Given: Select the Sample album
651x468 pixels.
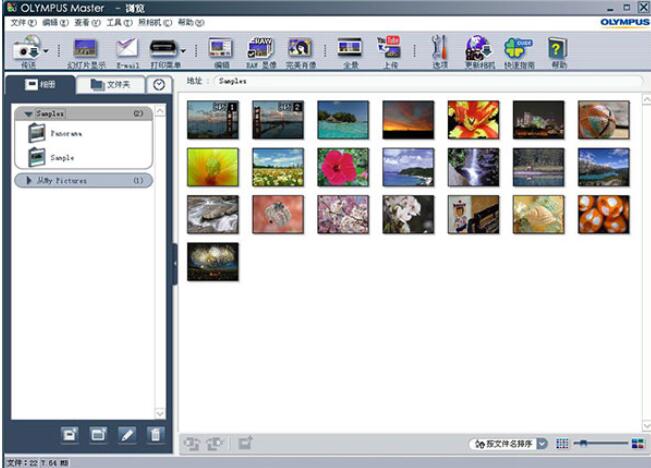Looking at the screenshot, I should 51,157.
